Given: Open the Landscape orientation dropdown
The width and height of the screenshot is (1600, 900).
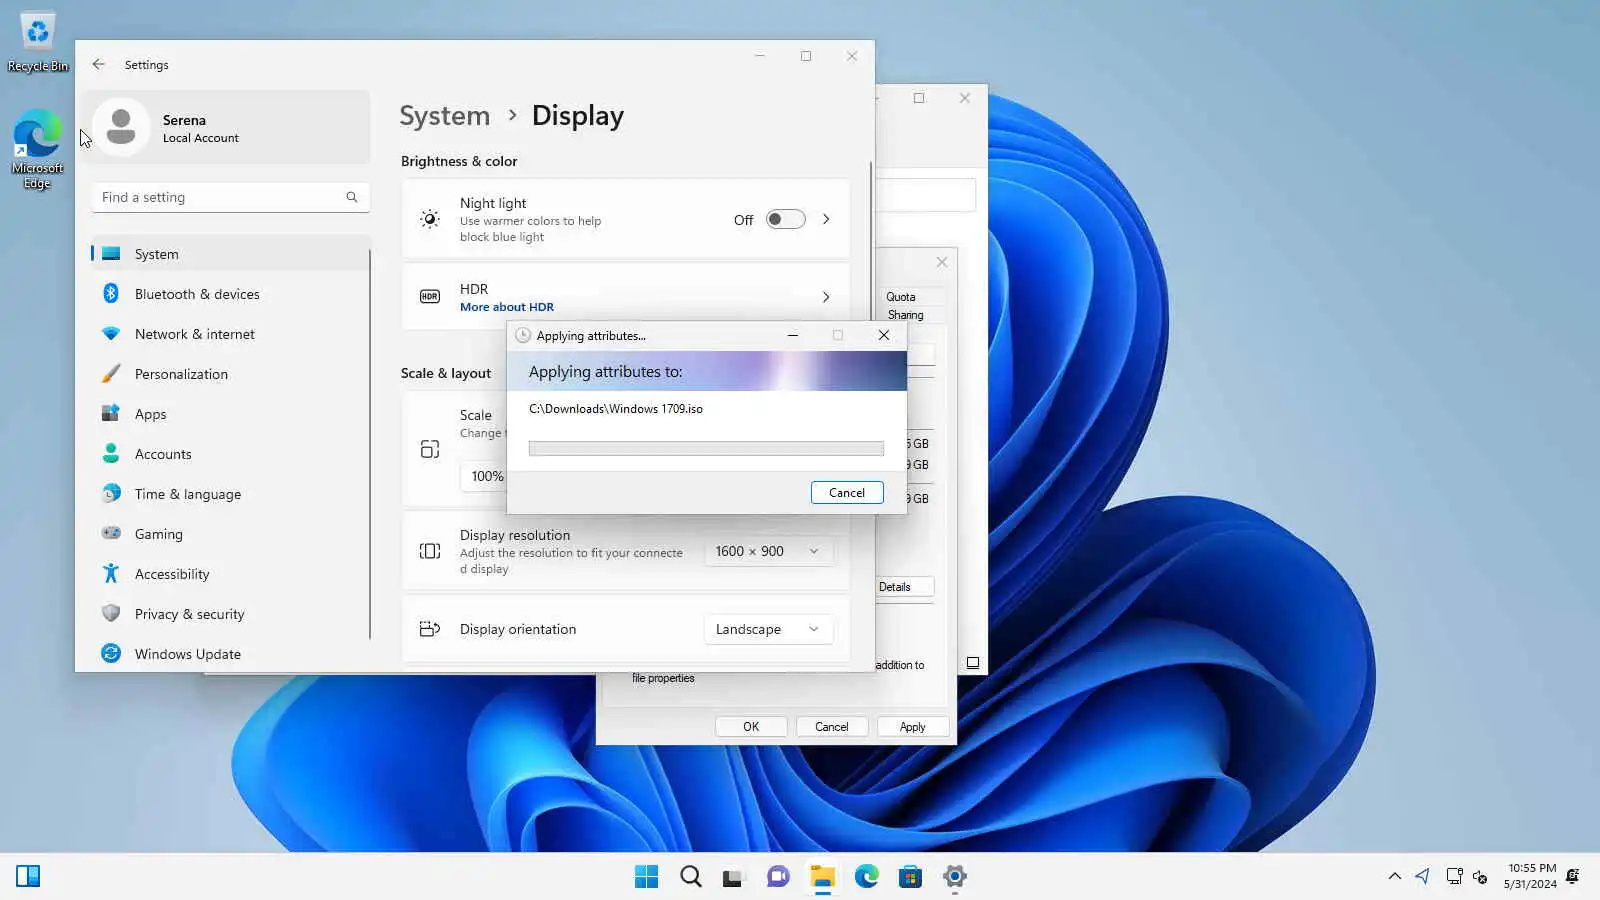Looking at the screenshot, I should click(x=768, y=629).
